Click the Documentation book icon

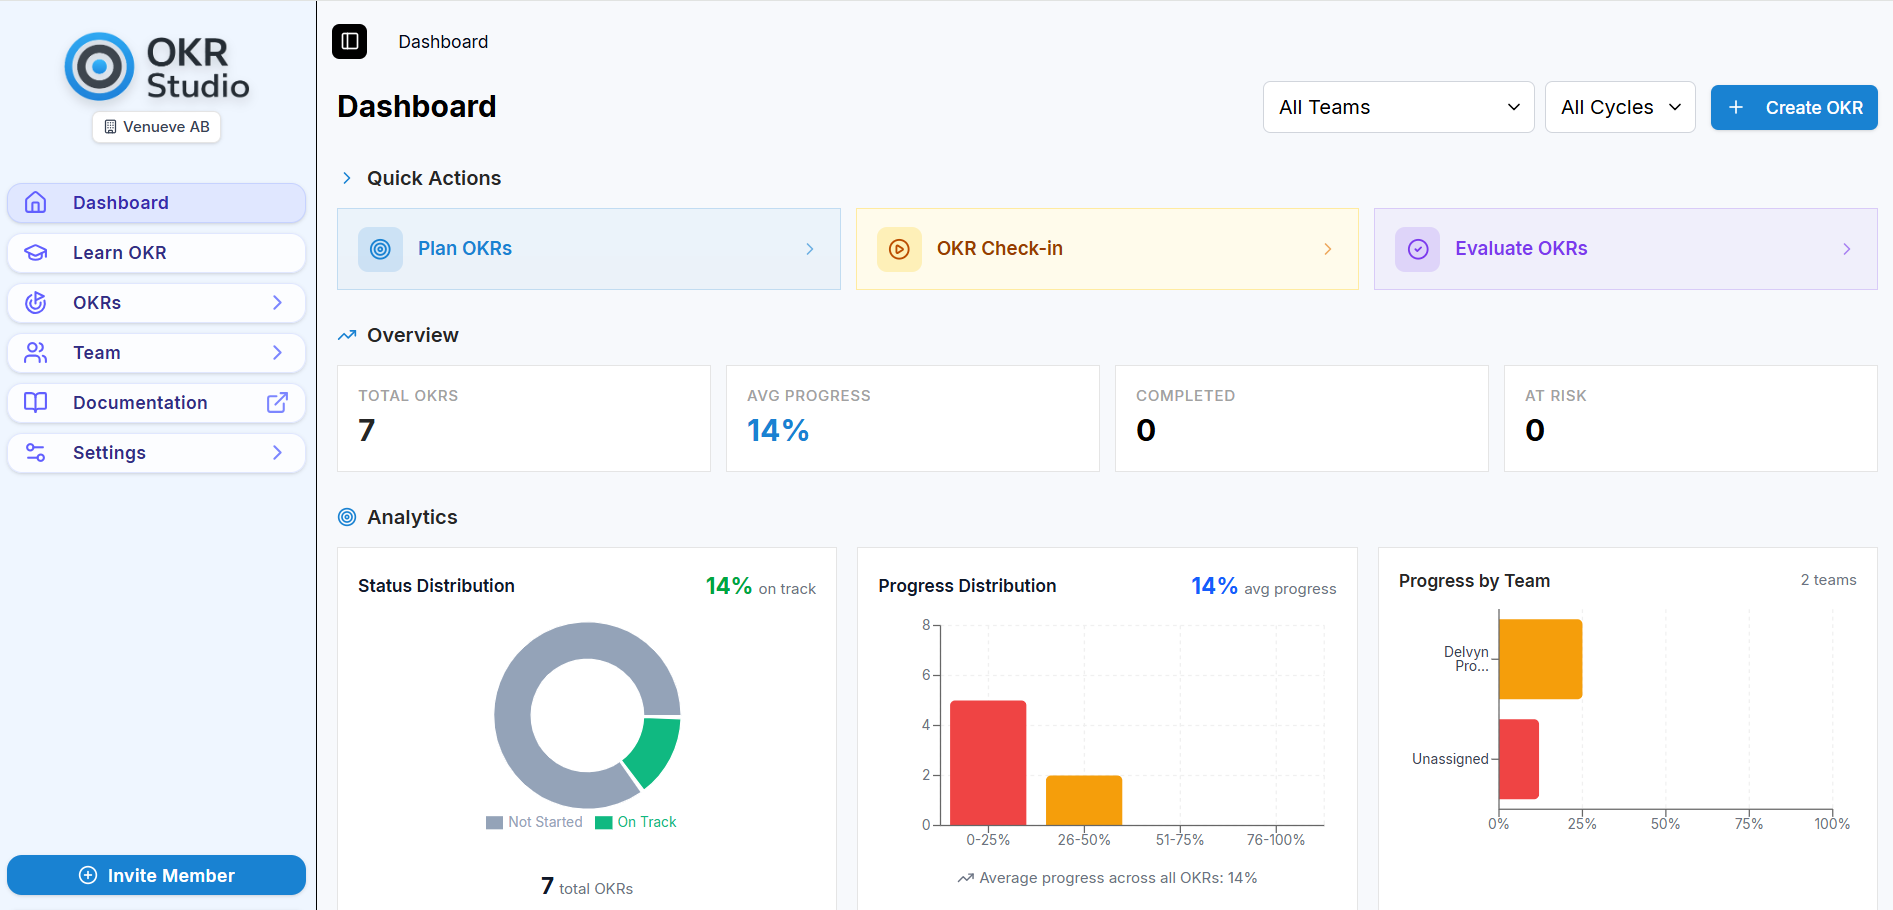pyautogui.click(x=36, y=402)
